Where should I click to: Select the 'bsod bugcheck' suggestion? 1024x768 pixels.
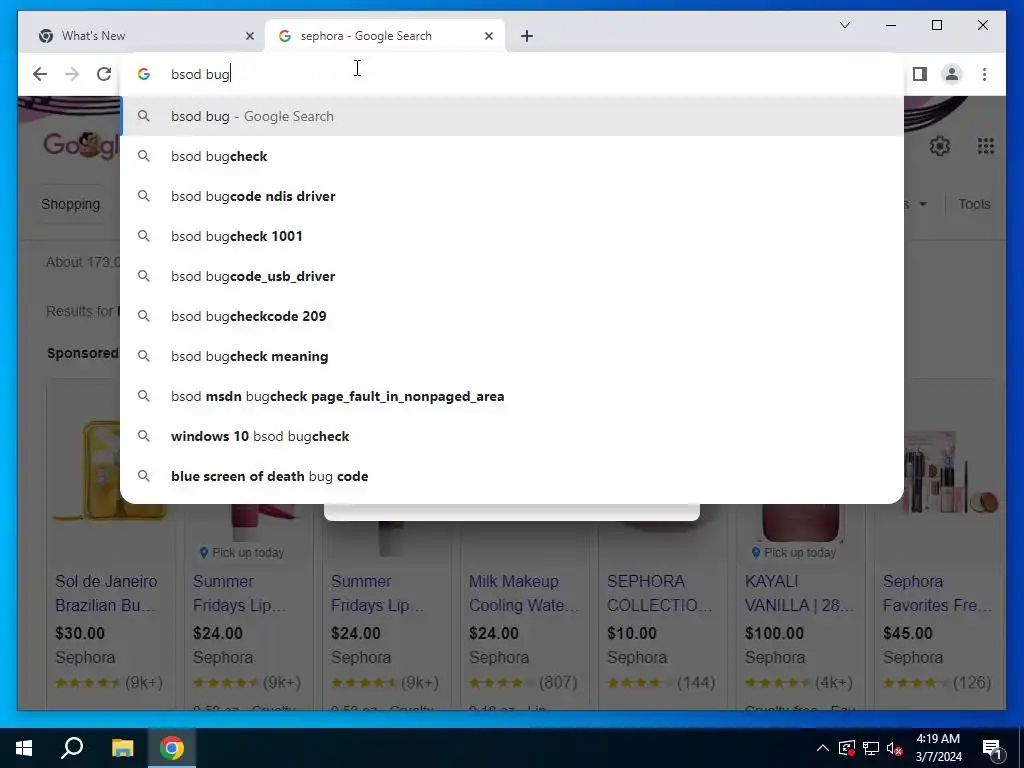pyautogui.click(x=513, y=156)
